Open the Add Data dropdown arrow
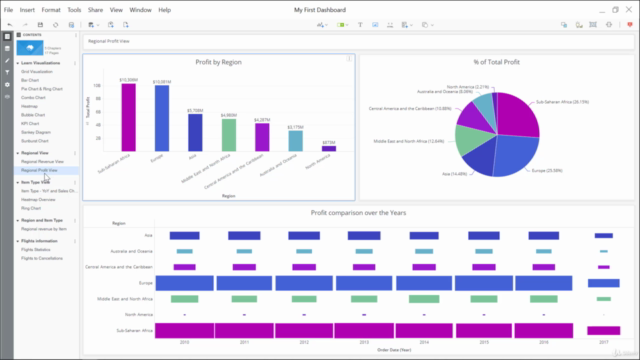This screenshot has height=360, width=640. click(x=98, y=25)
